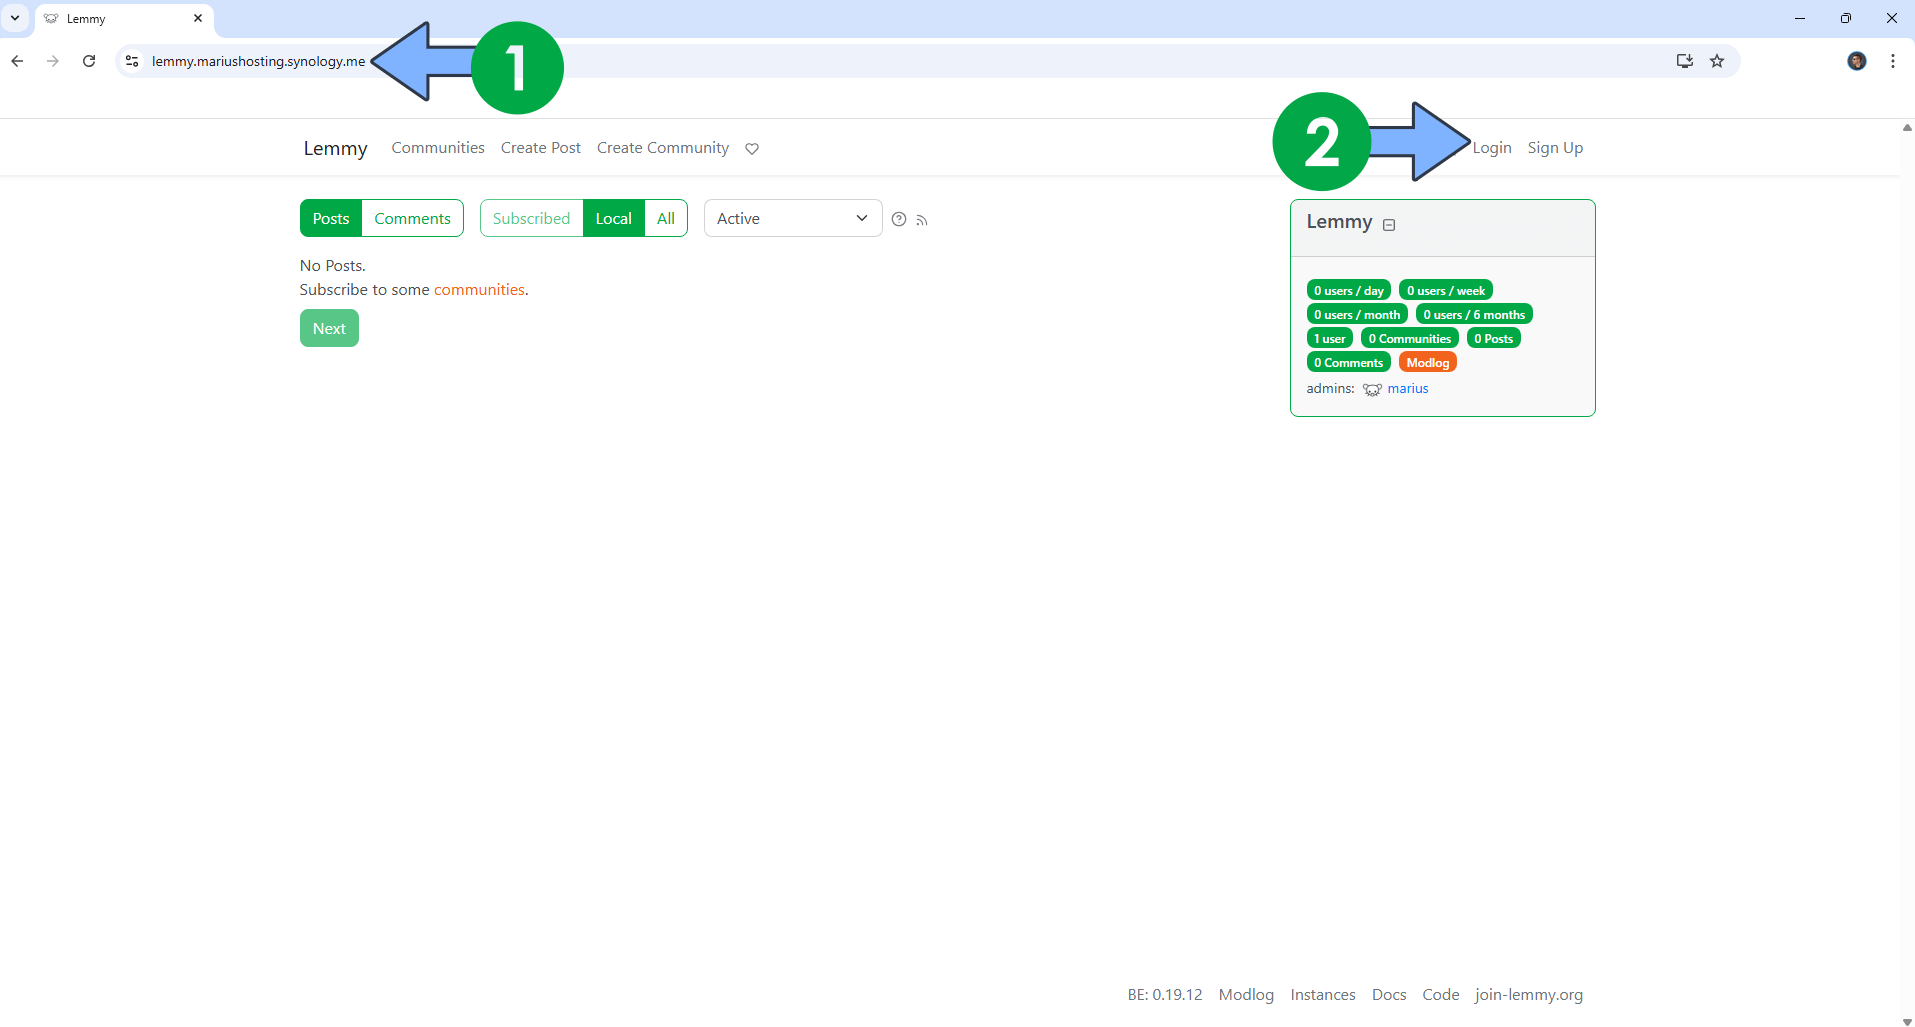Image resolution: width=1915 pixels, height=1027 pixels.
Task: Click the browser back arrow
Action: coord(17,61)
